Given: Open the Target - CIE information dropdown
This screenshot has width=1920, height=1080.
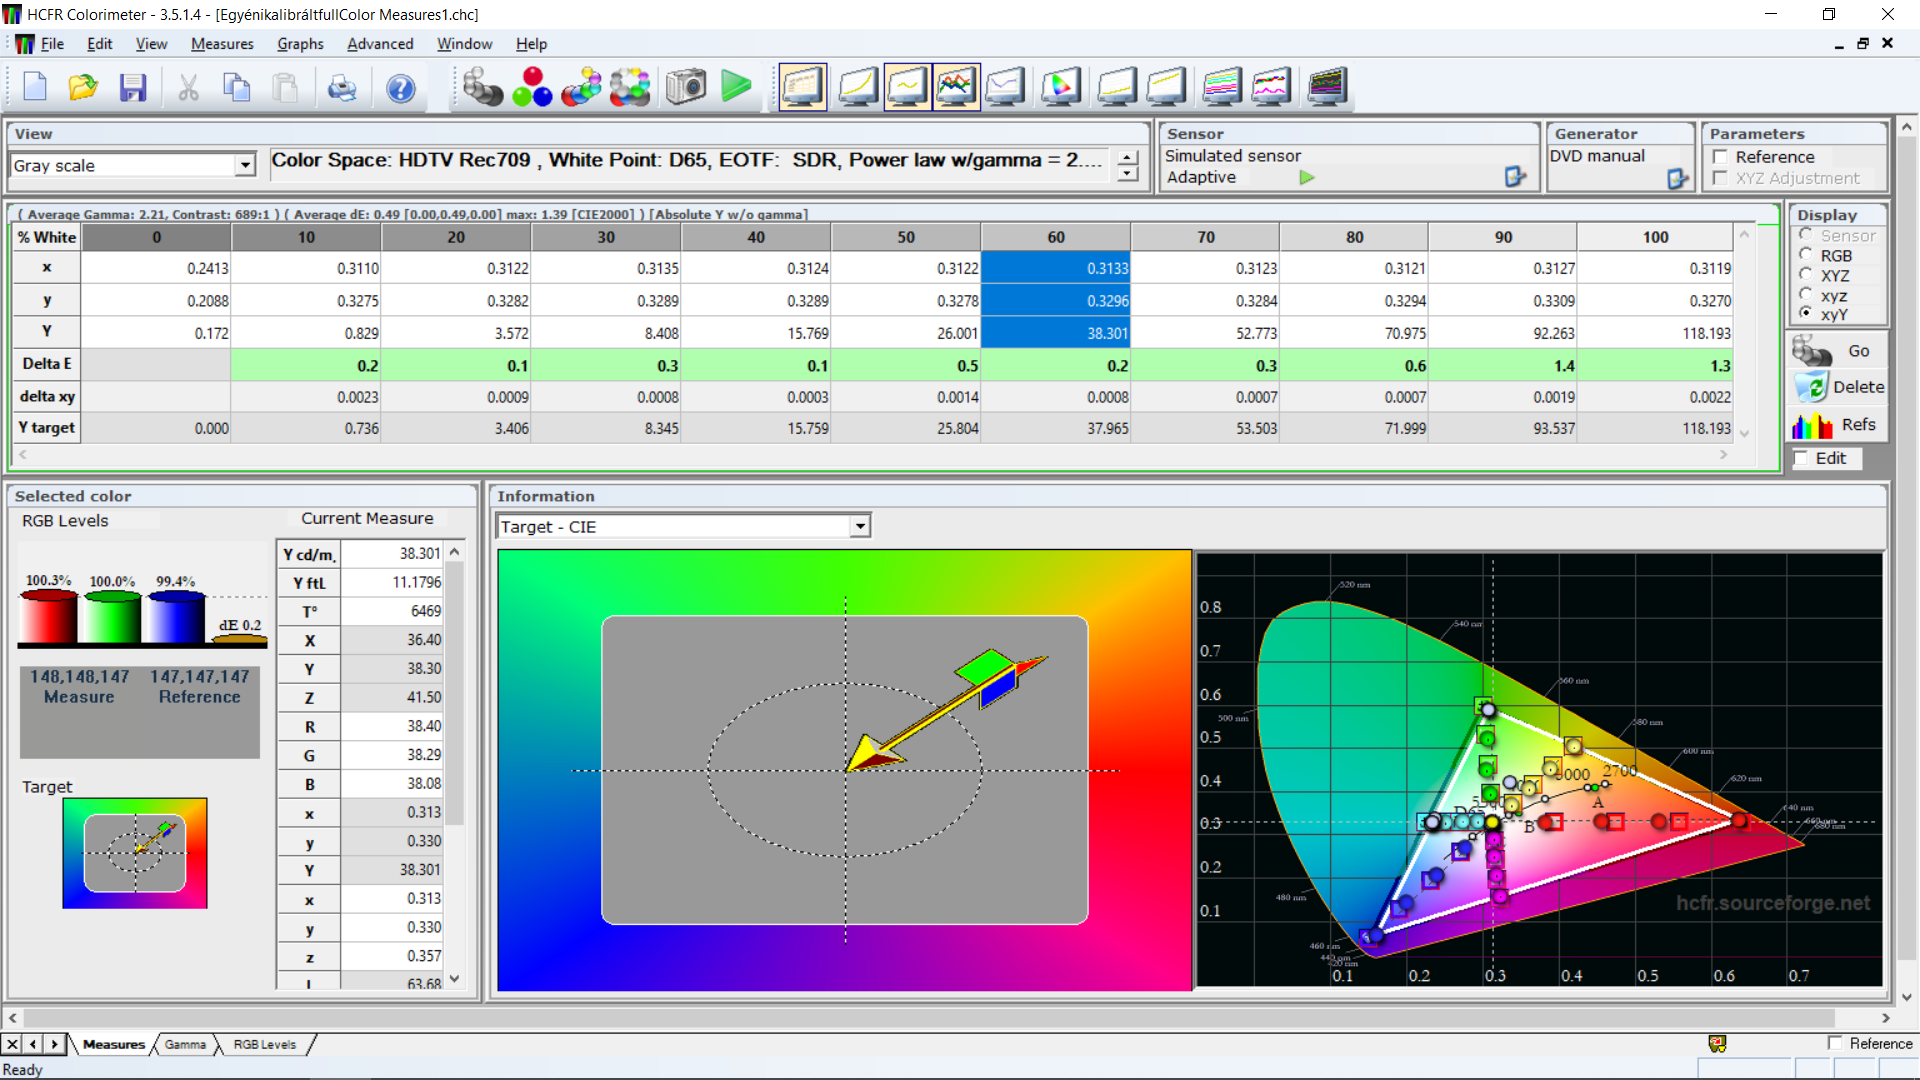Looking at the screenshot, I should coord(860,526).
